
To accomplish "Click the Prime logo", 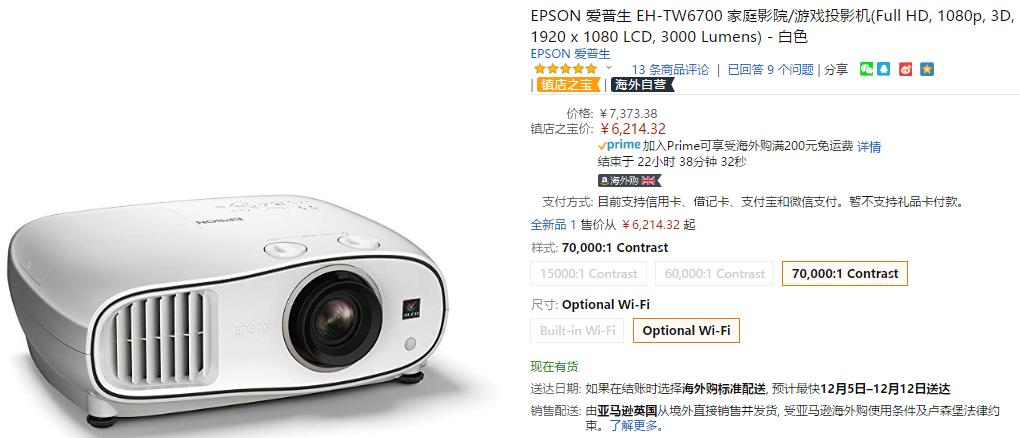I will (x=619, y=145).
